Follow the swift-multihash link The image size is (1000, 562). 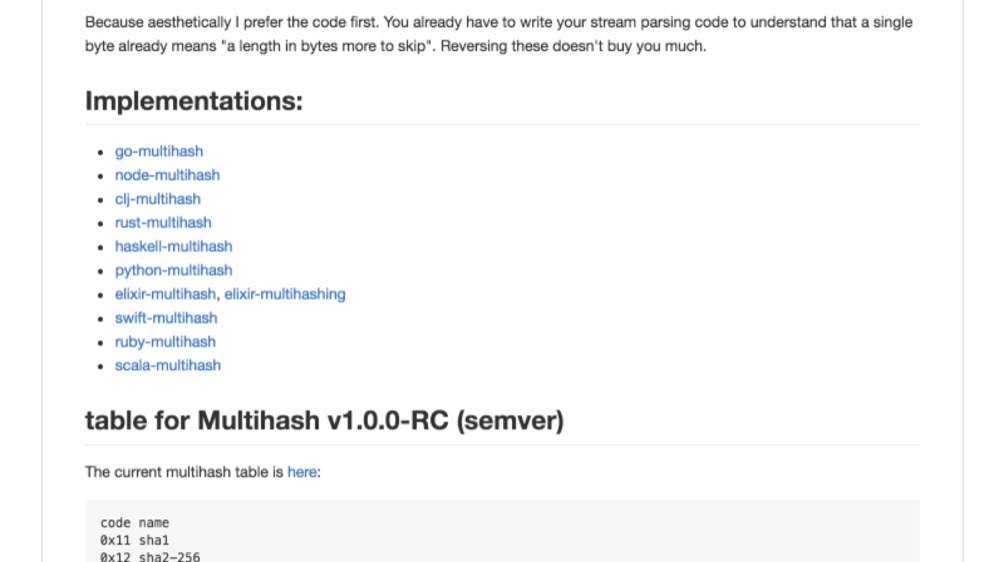pos(166,318)
